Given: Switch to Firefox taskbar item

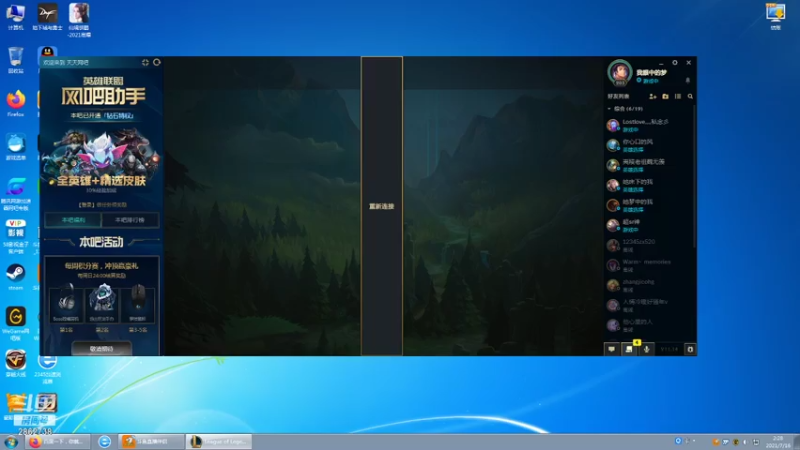Looking at the screenshot, I should (x=59, y=441).
